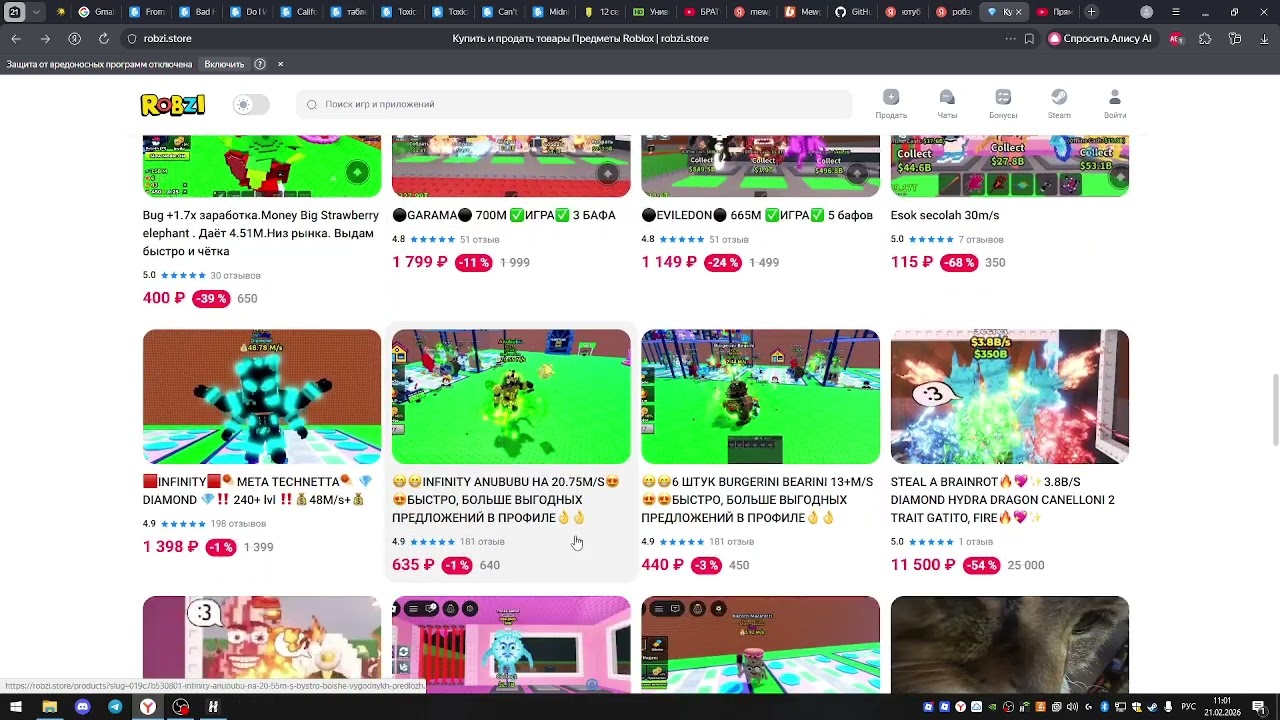Open a new browser tab
The height and width of the screenshot is (720, 1280).
tap(1091, 12)
